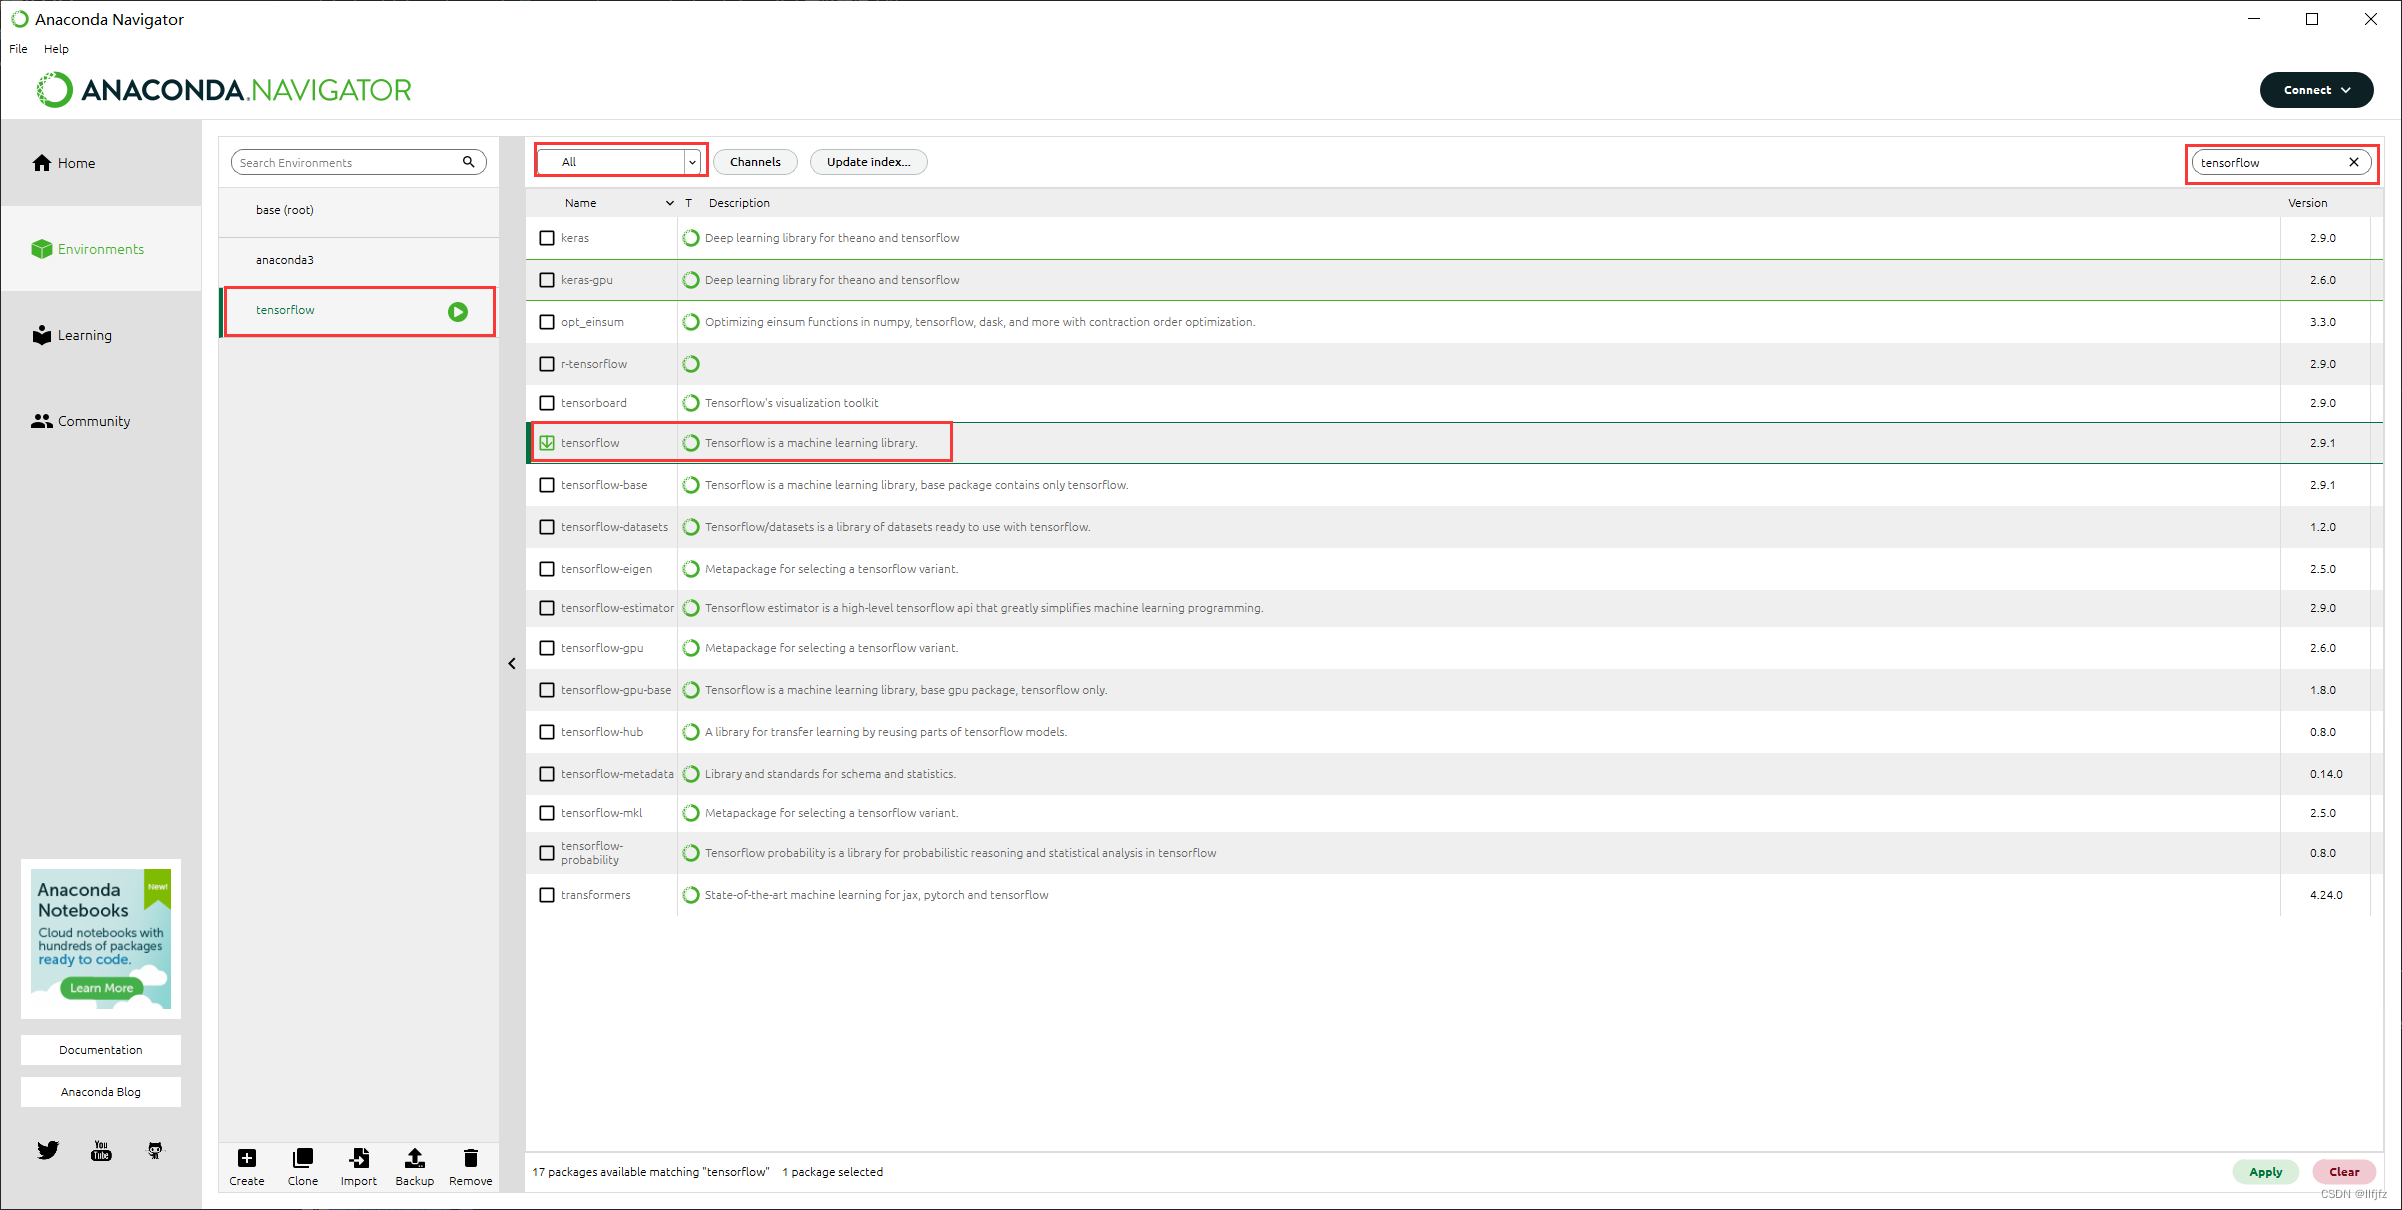Click version 4.24.0 of transformers
The height and width of the screenshot is (1210, 2402).
click(x=2326, y=895)
